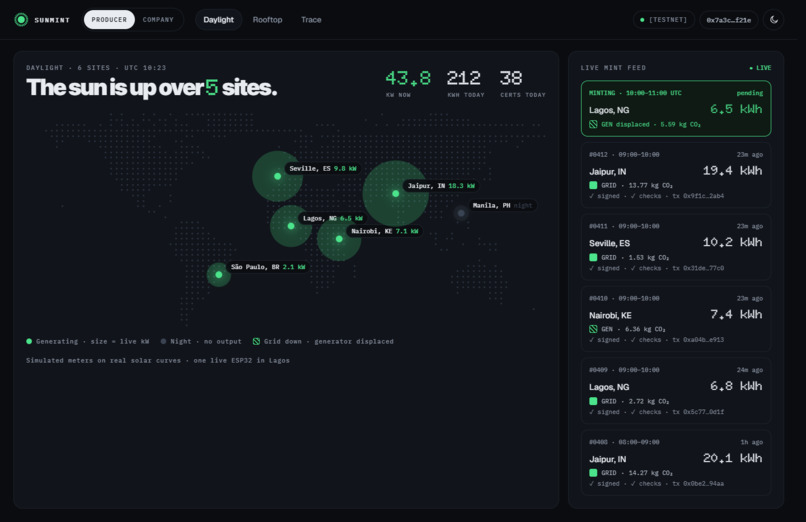
Task: Switch to Producer mode
Action: point(109,20)
